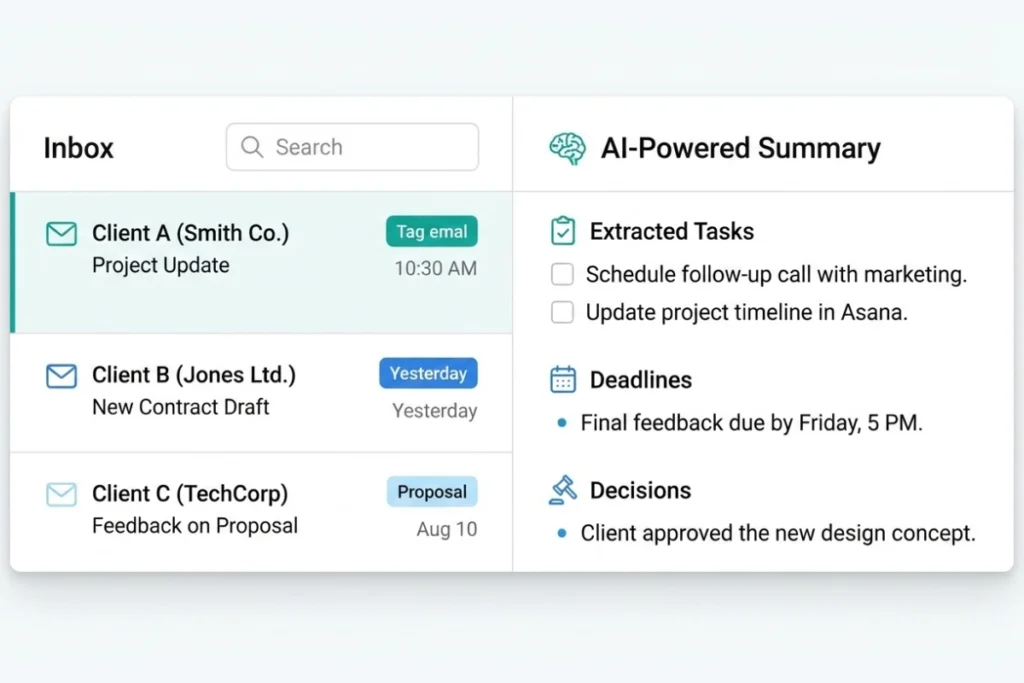Click the Tag emal label on Client A

431,231
